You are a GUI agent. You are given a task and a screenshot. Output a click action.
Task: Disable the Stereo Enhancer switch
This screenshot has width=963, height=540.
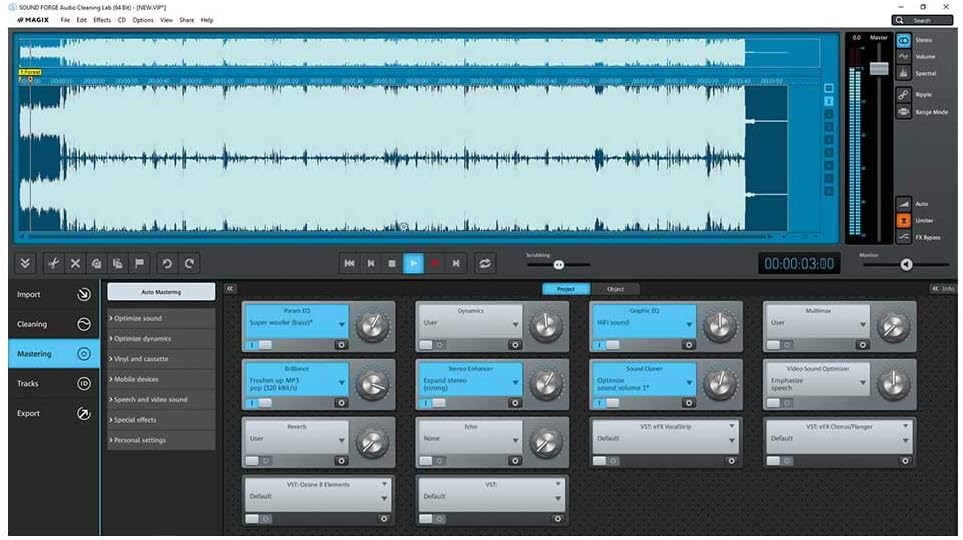coord(431,402)
